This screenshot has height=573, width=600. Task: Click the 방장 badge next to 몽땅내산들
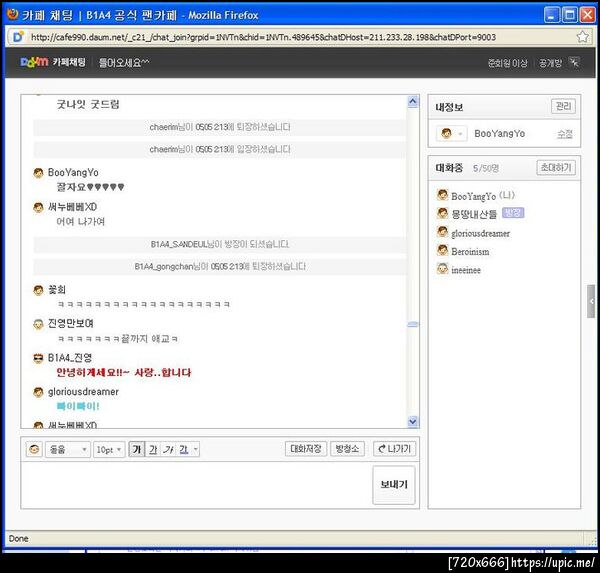(513, 213)
